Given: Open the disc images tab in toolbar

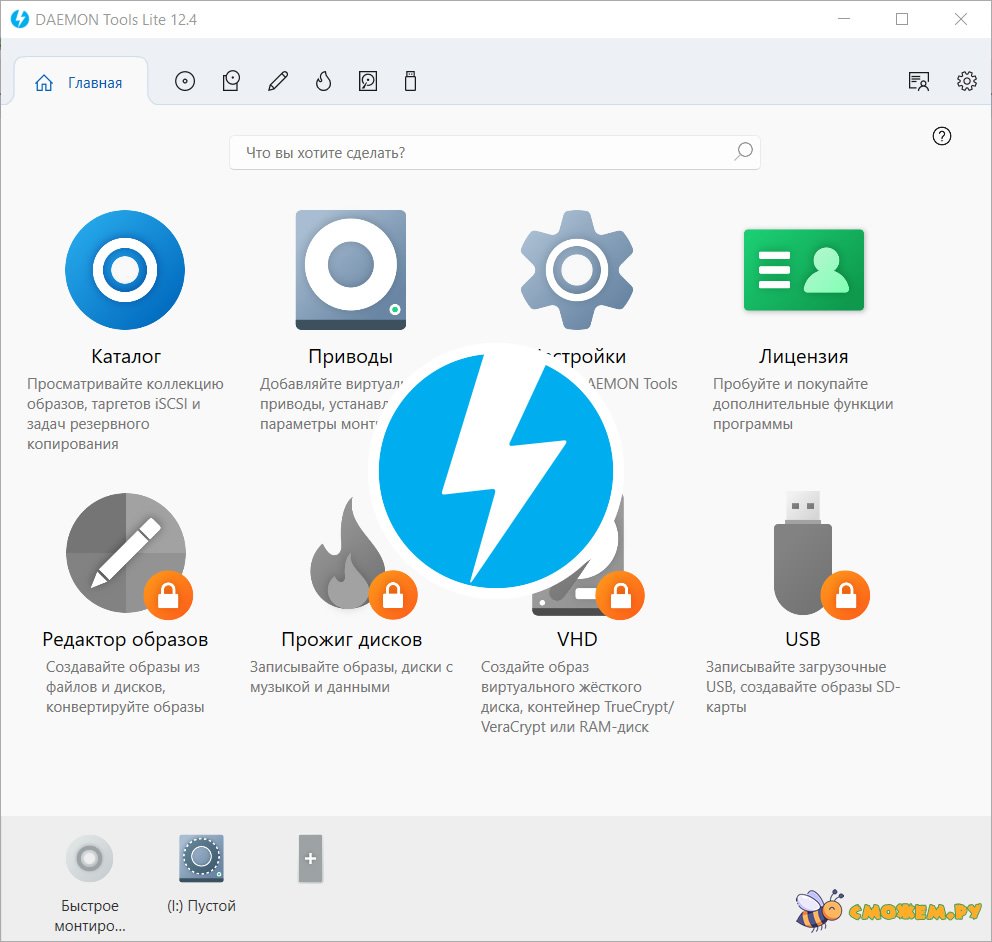Looking at the screenshot, I should 185,82.
